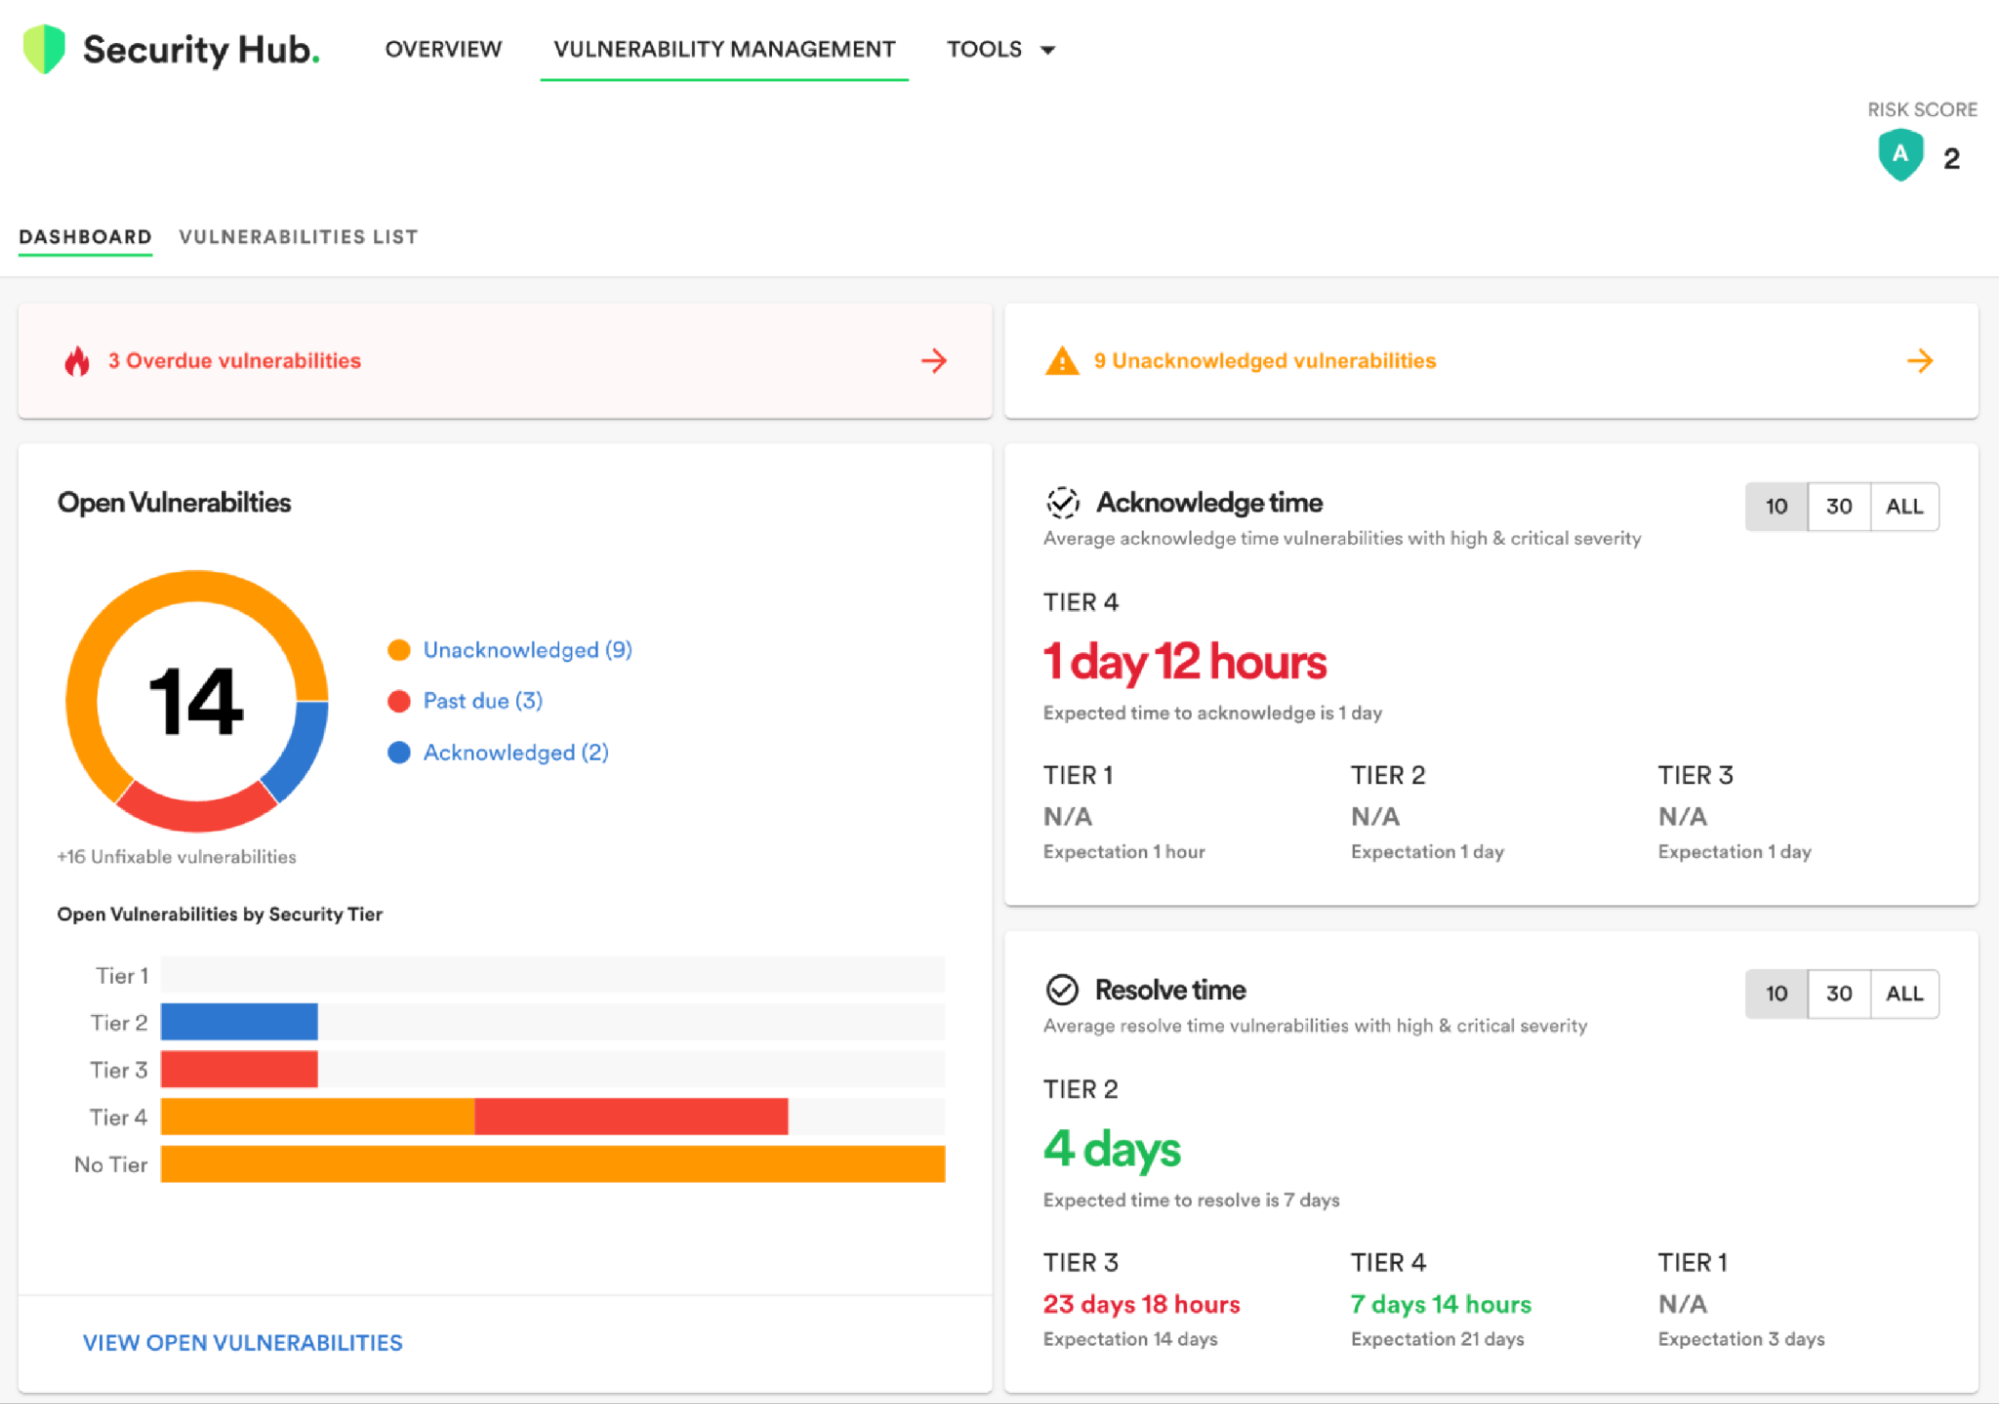Click the orange arrow on unacknowledged vulnerabilities card
This screenshot has width=1999, height=1406.
(x=1919, y=361)
